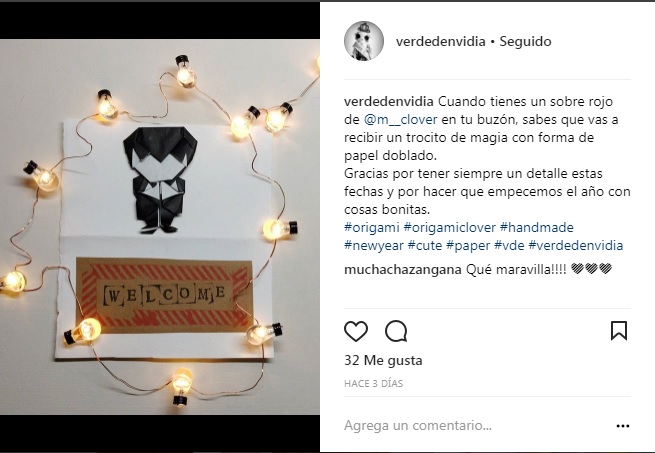Open the #vde hashtag
655x453 pixels.
pos(509,245)
